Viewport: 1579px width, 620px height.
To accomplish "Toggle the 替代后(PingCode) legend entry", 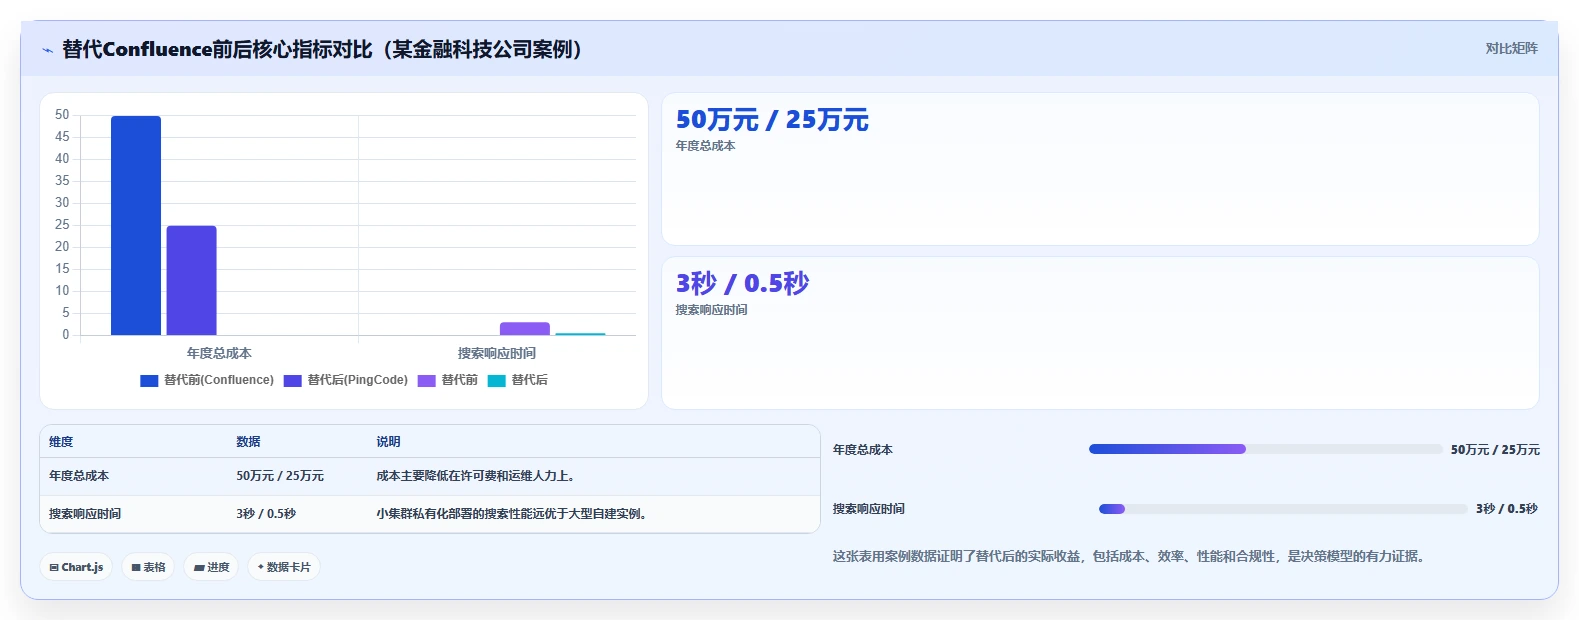I will click(346, 380).
